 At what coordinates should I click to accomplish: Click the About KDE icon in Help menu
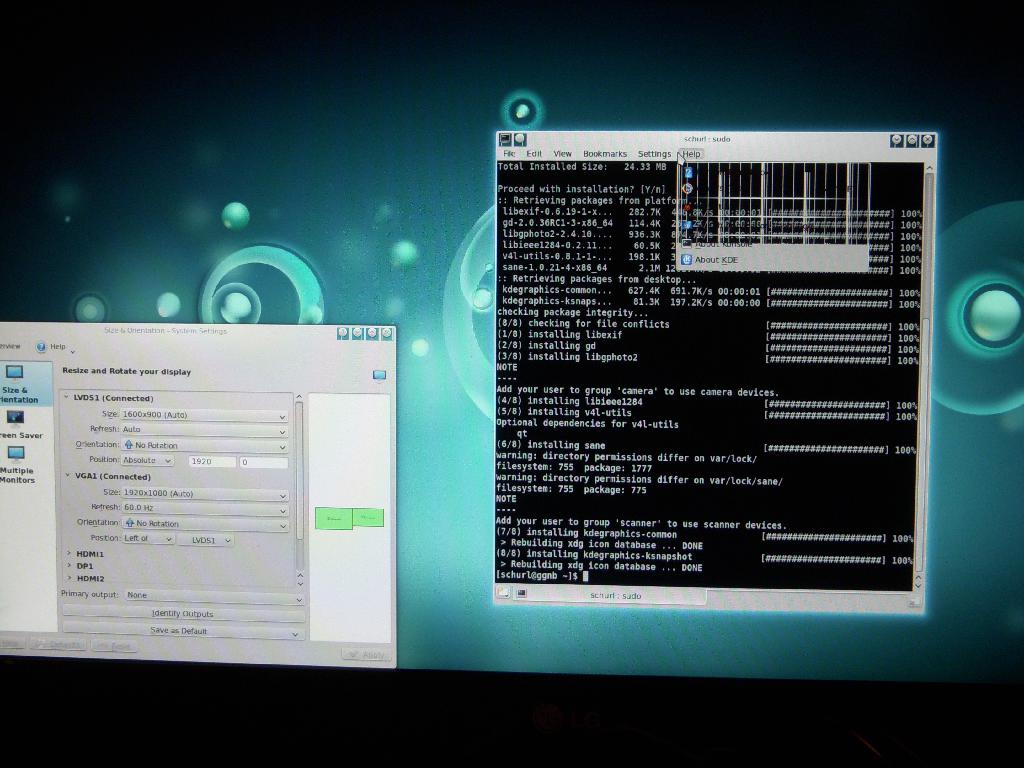click(x=687, y=260)
